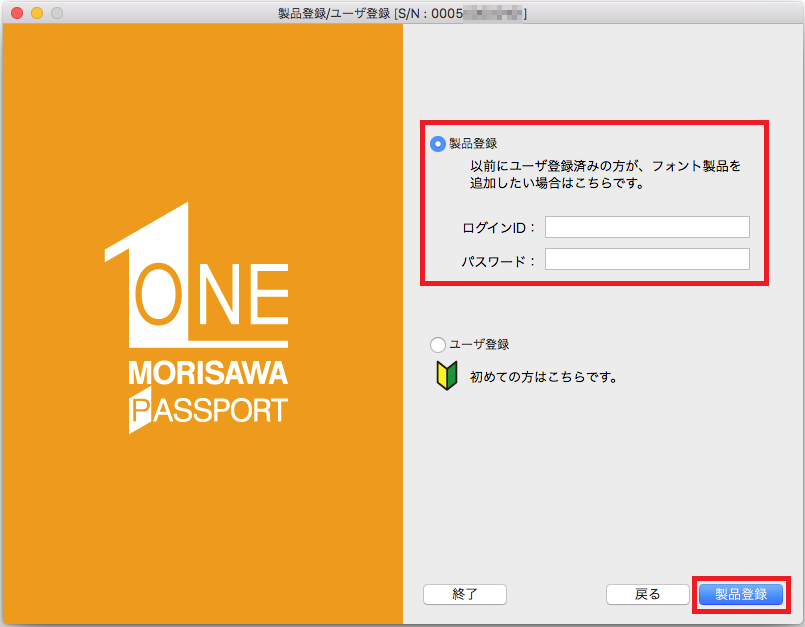Screen dimensions: 805x627
Task: Focus the ログインID text field
Action: point(647,227)
